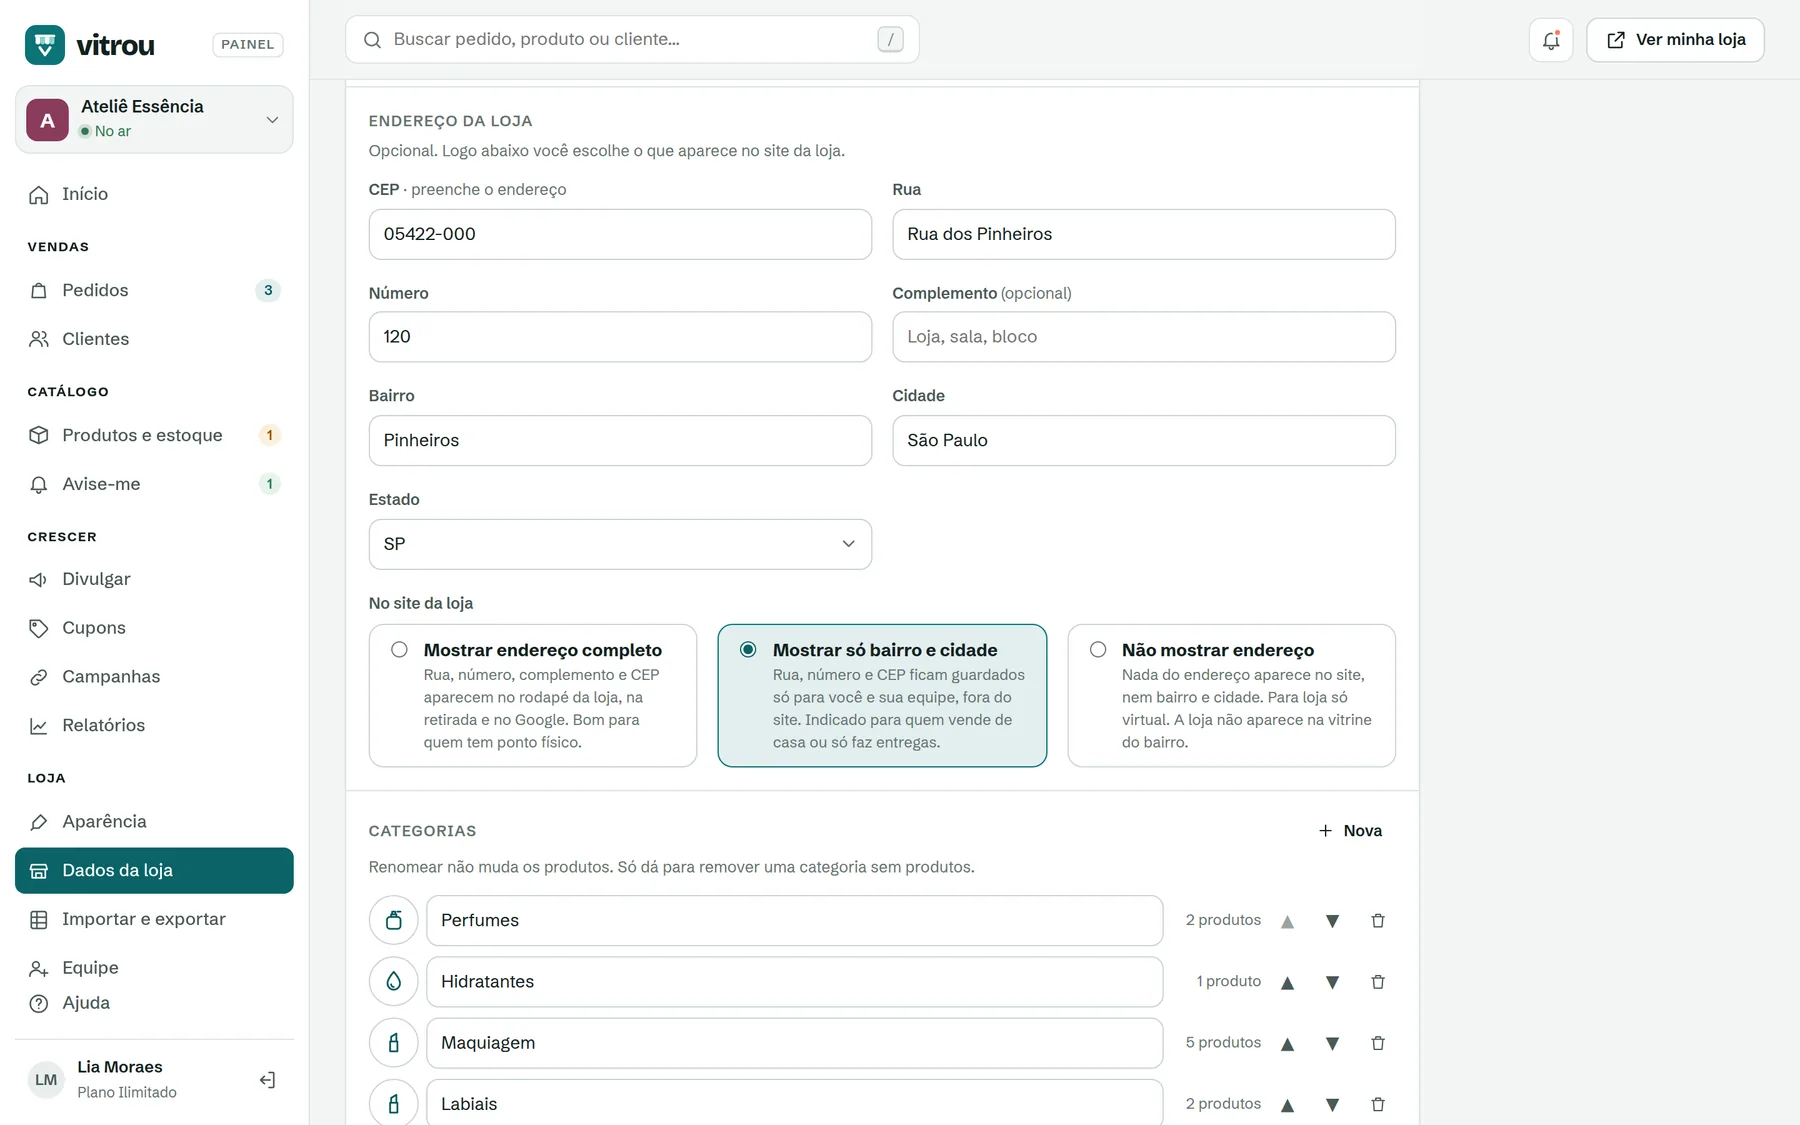The image size is (1800, 1125).
Task: Expand the Ateliê Essência store switcher
Action: point(154,119)
